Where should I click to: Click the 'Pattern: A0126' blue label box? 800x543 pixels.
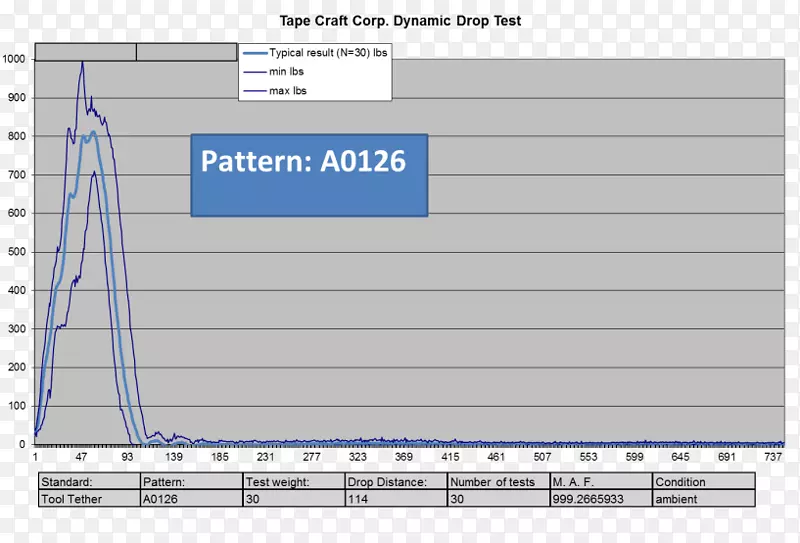pyautogui.click(x=309, y=175)
